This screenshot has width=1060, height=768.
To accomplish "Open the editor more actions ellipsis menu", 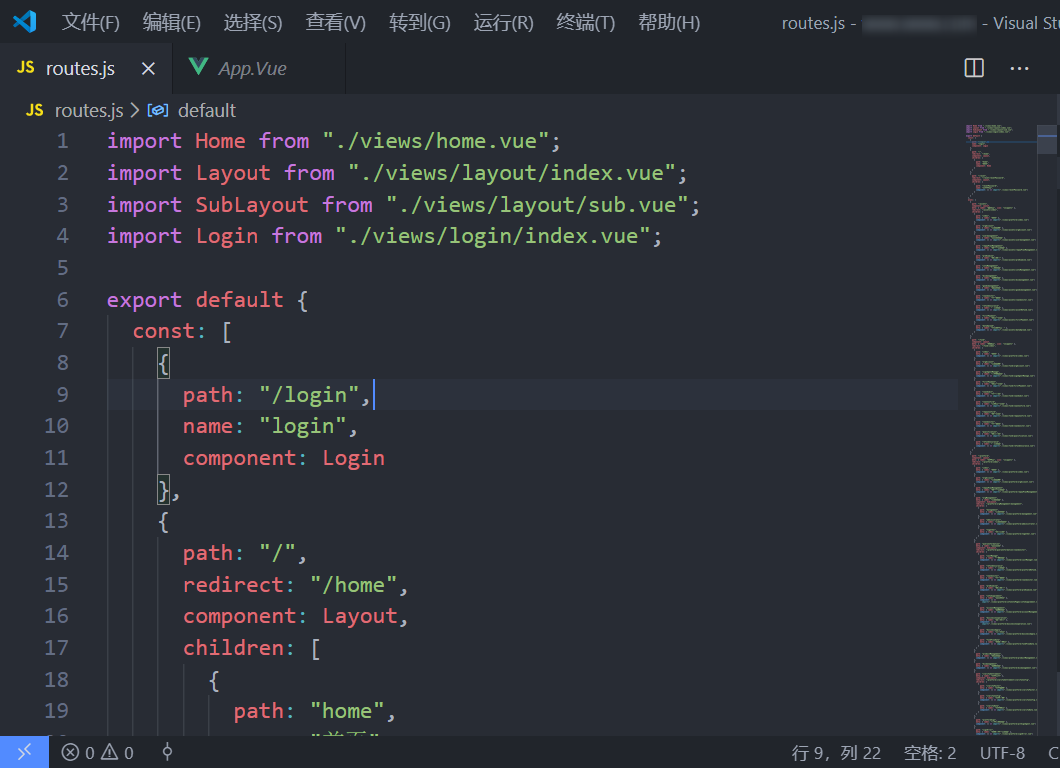I will pos(1019,68).
